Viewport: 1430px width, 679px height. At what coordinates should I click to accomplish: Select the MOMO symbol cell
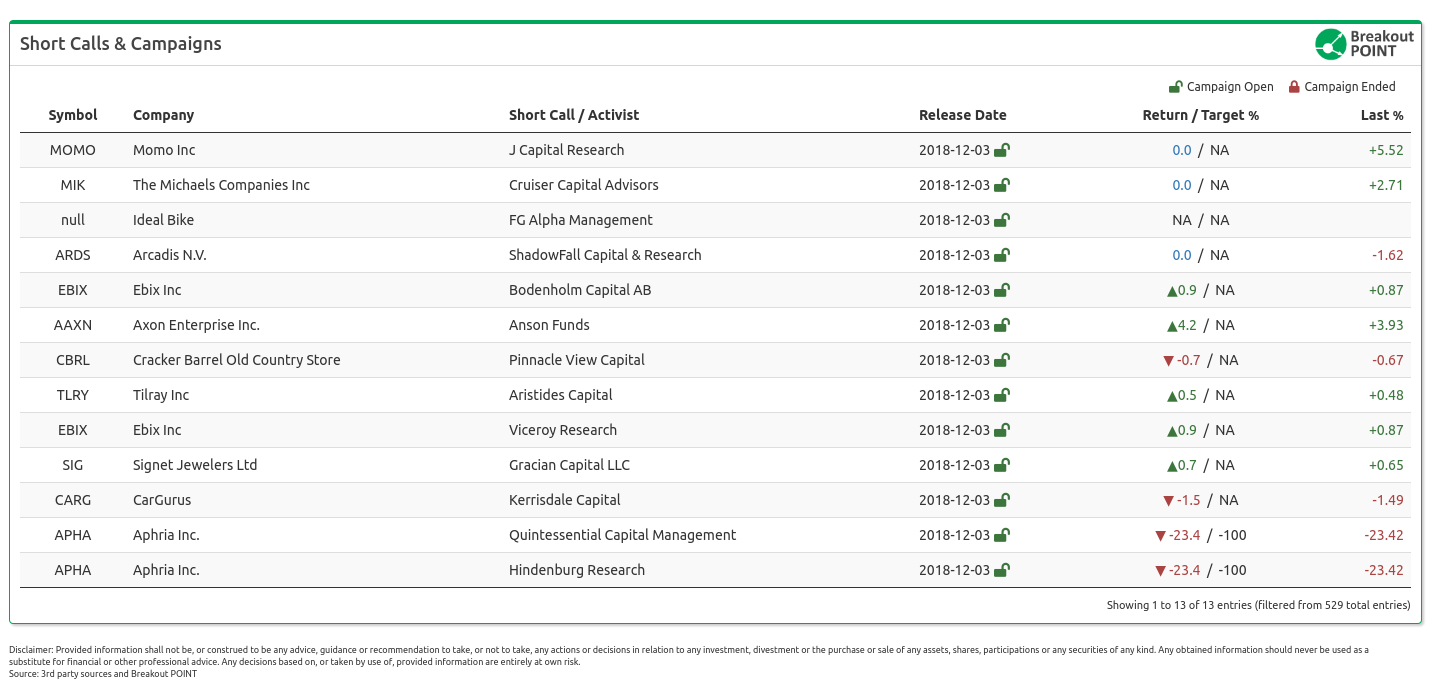pyautogui.click(x=73, y=150)
